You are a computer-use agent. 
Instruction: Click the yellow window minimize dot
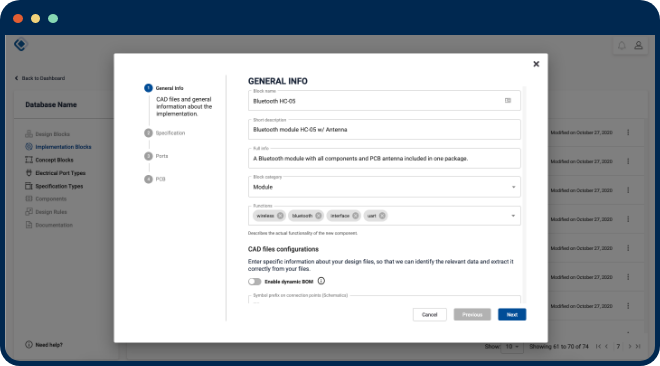point(35,19)
